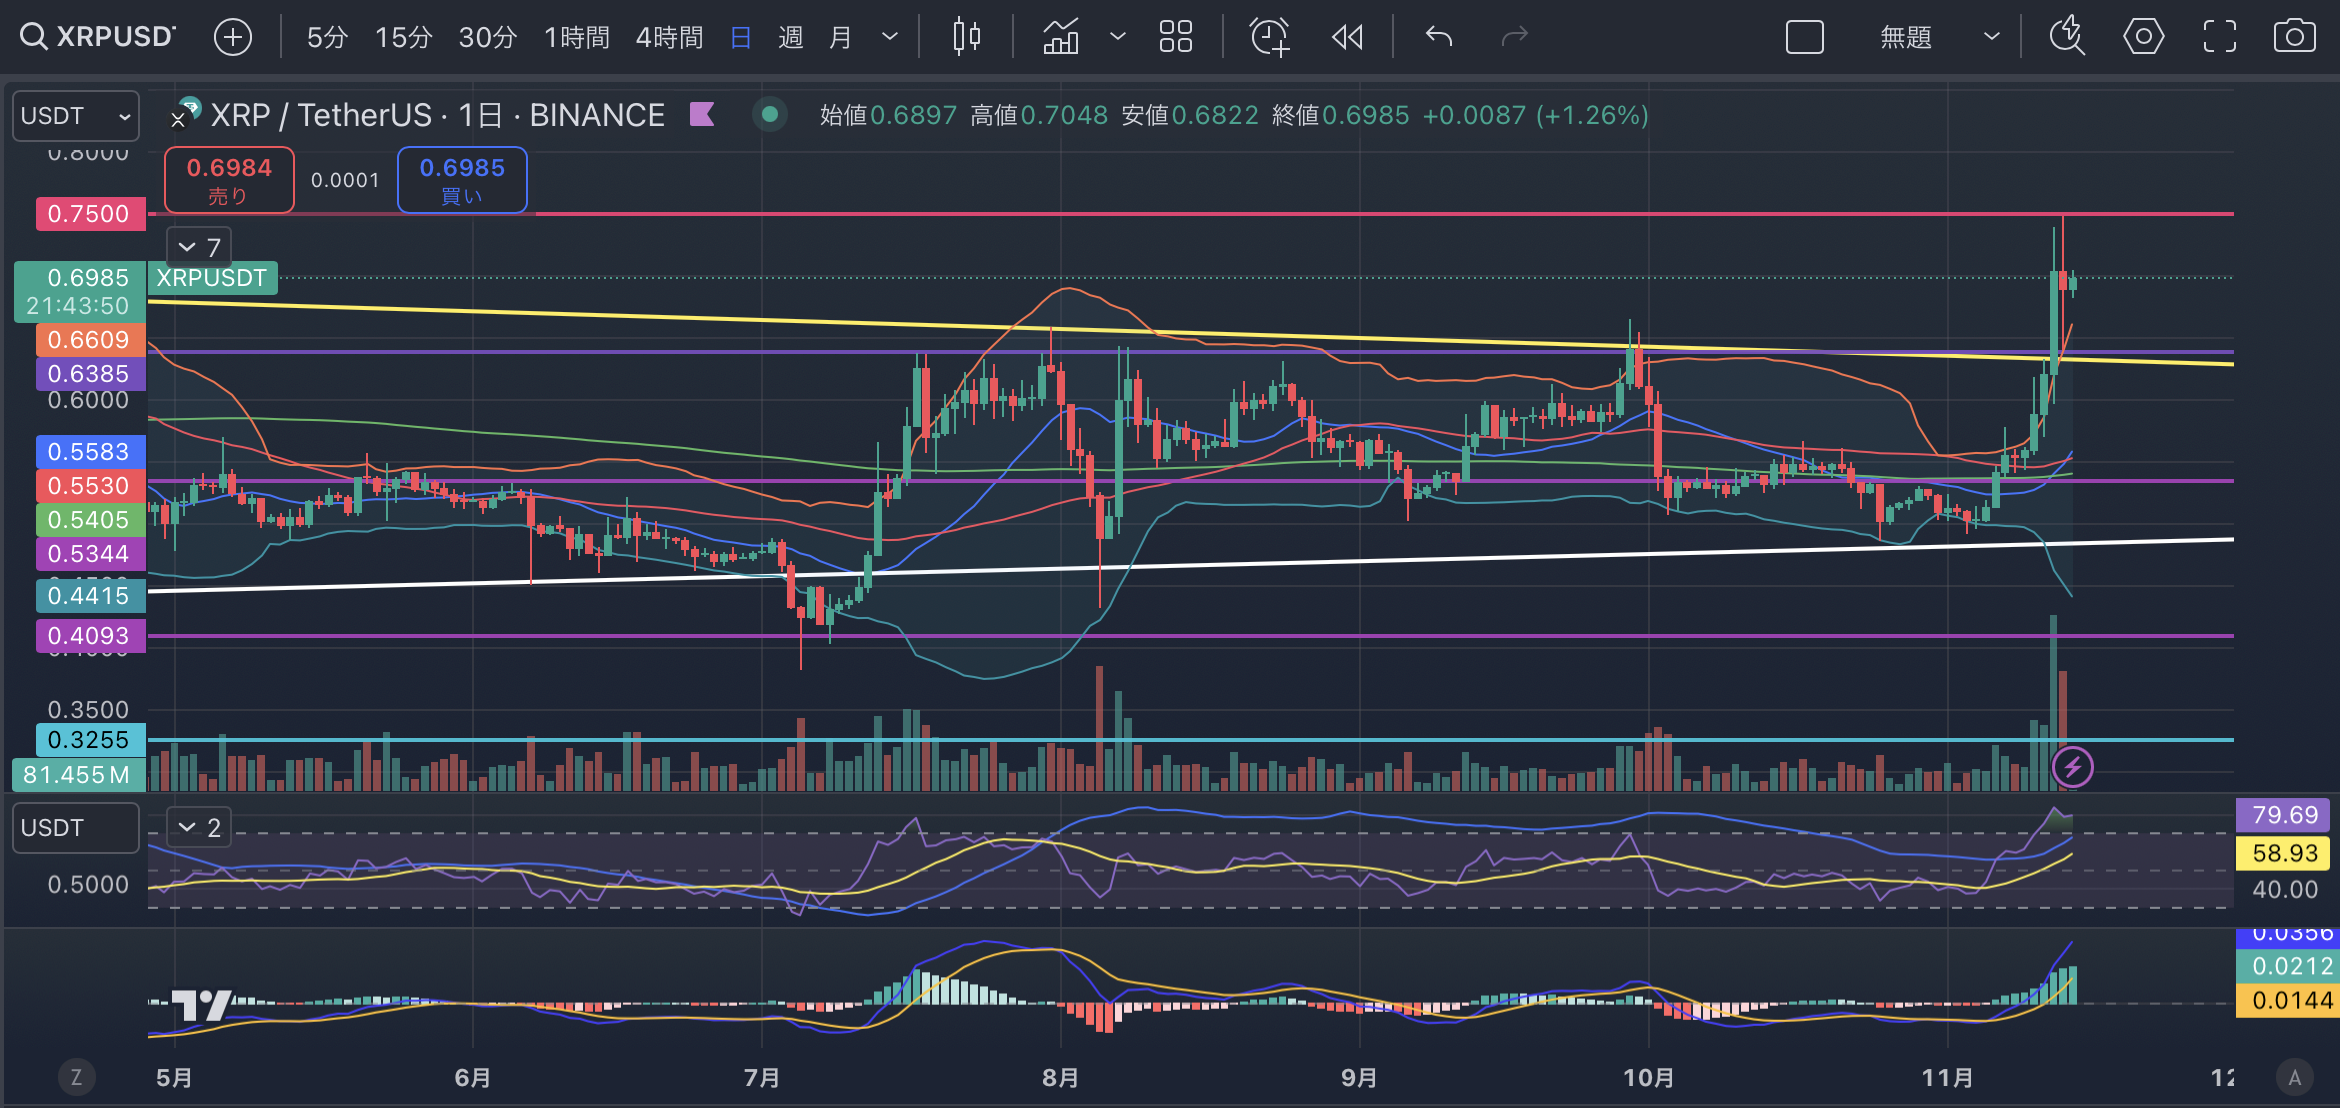Screen dimensions: 2340x1108
Task: Select the 0.5530 red price label
Action: tap(89, 486)
